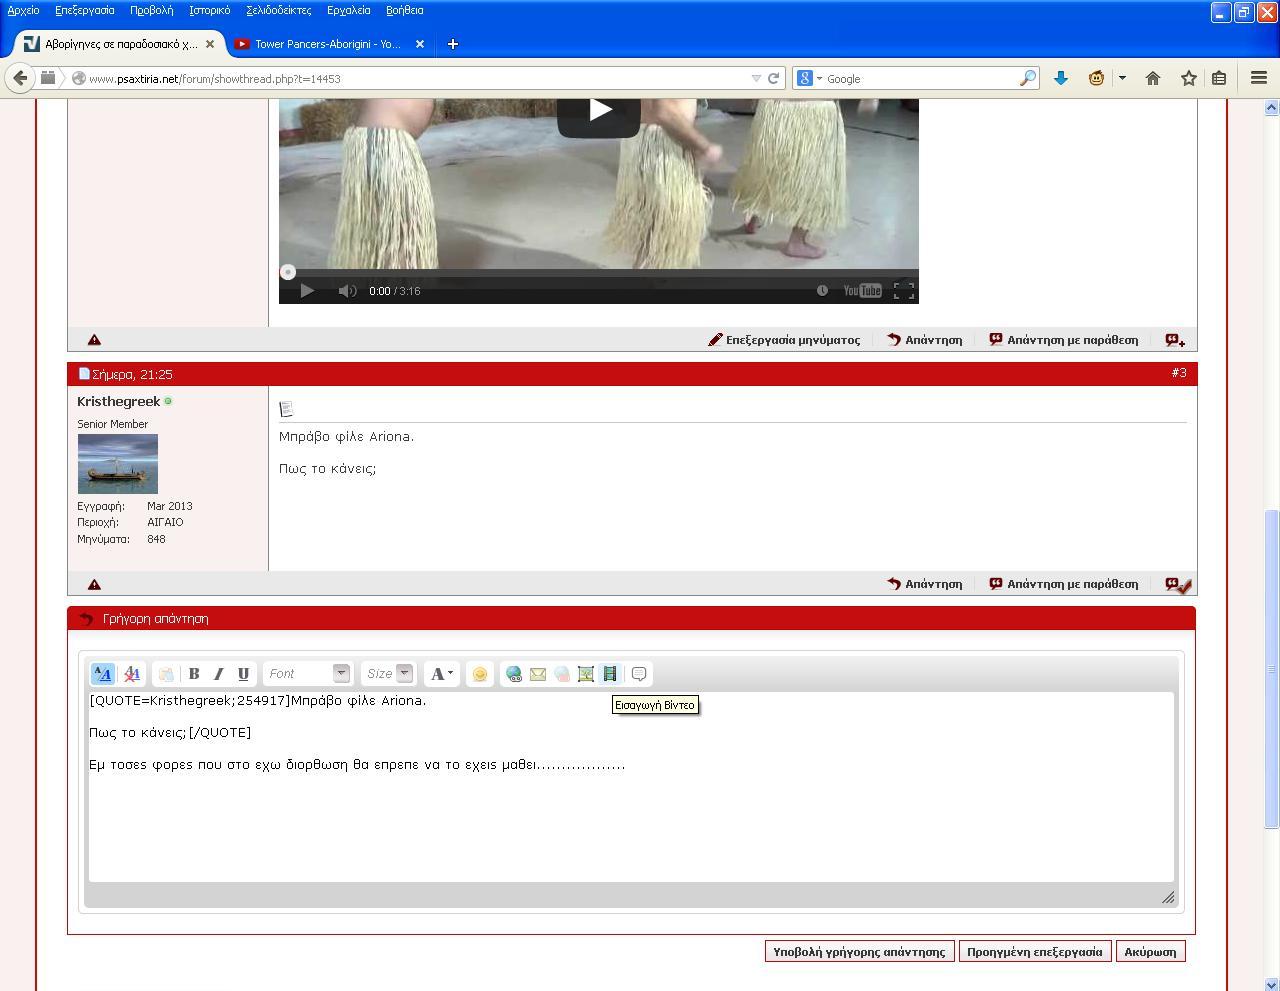This screenshot has width=1280, height=991.
Task: Open the Font dropdown in the editor
Action: tap(307, 674)
